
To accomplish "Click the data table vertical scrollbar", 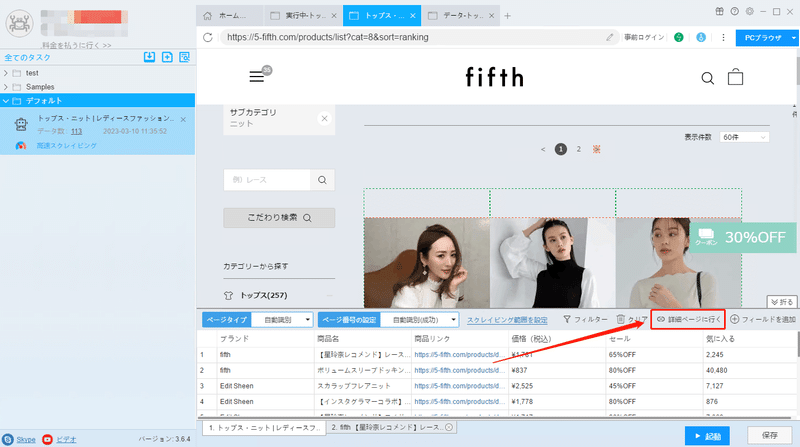I will tap(797, 344).
